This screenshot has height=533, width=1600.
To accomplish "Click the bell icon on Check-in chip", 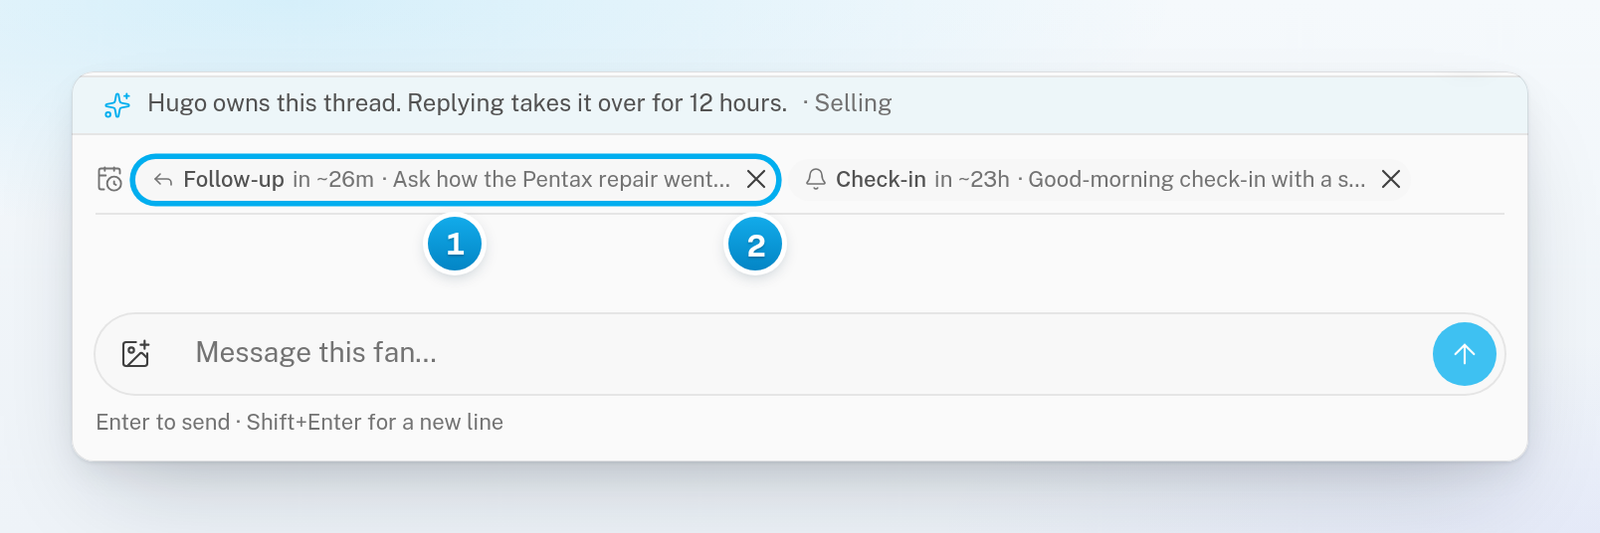I will pos(816,179).
